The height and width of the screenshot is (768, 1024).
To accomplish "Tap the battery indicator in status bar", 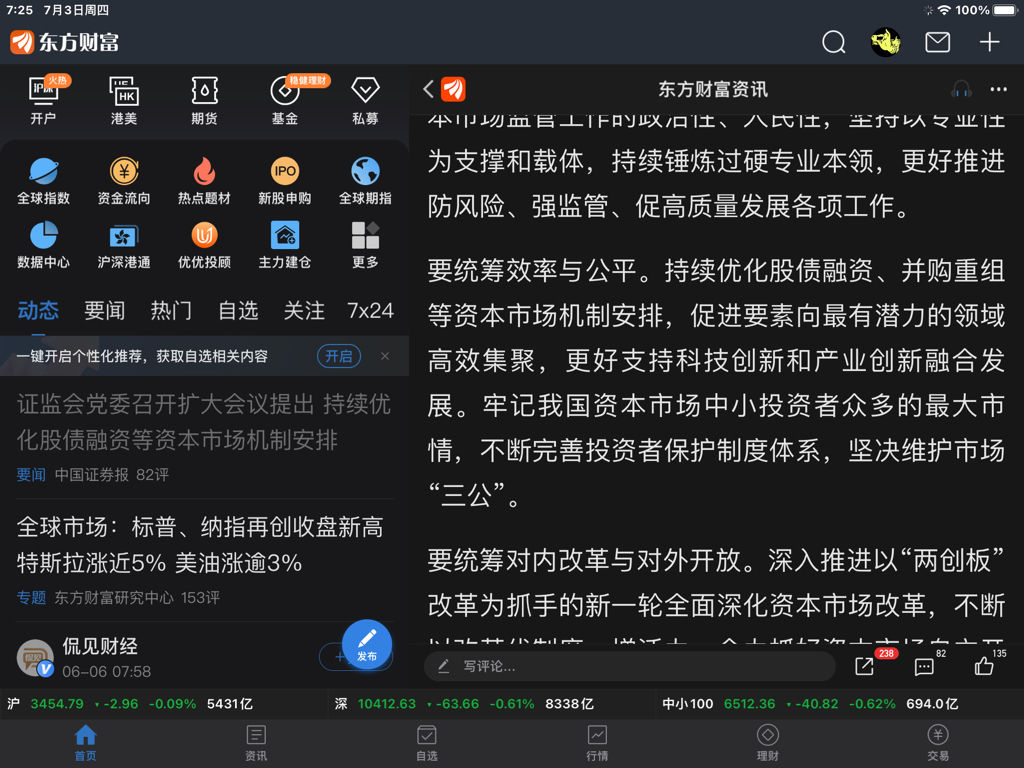I will point(1005,10).
